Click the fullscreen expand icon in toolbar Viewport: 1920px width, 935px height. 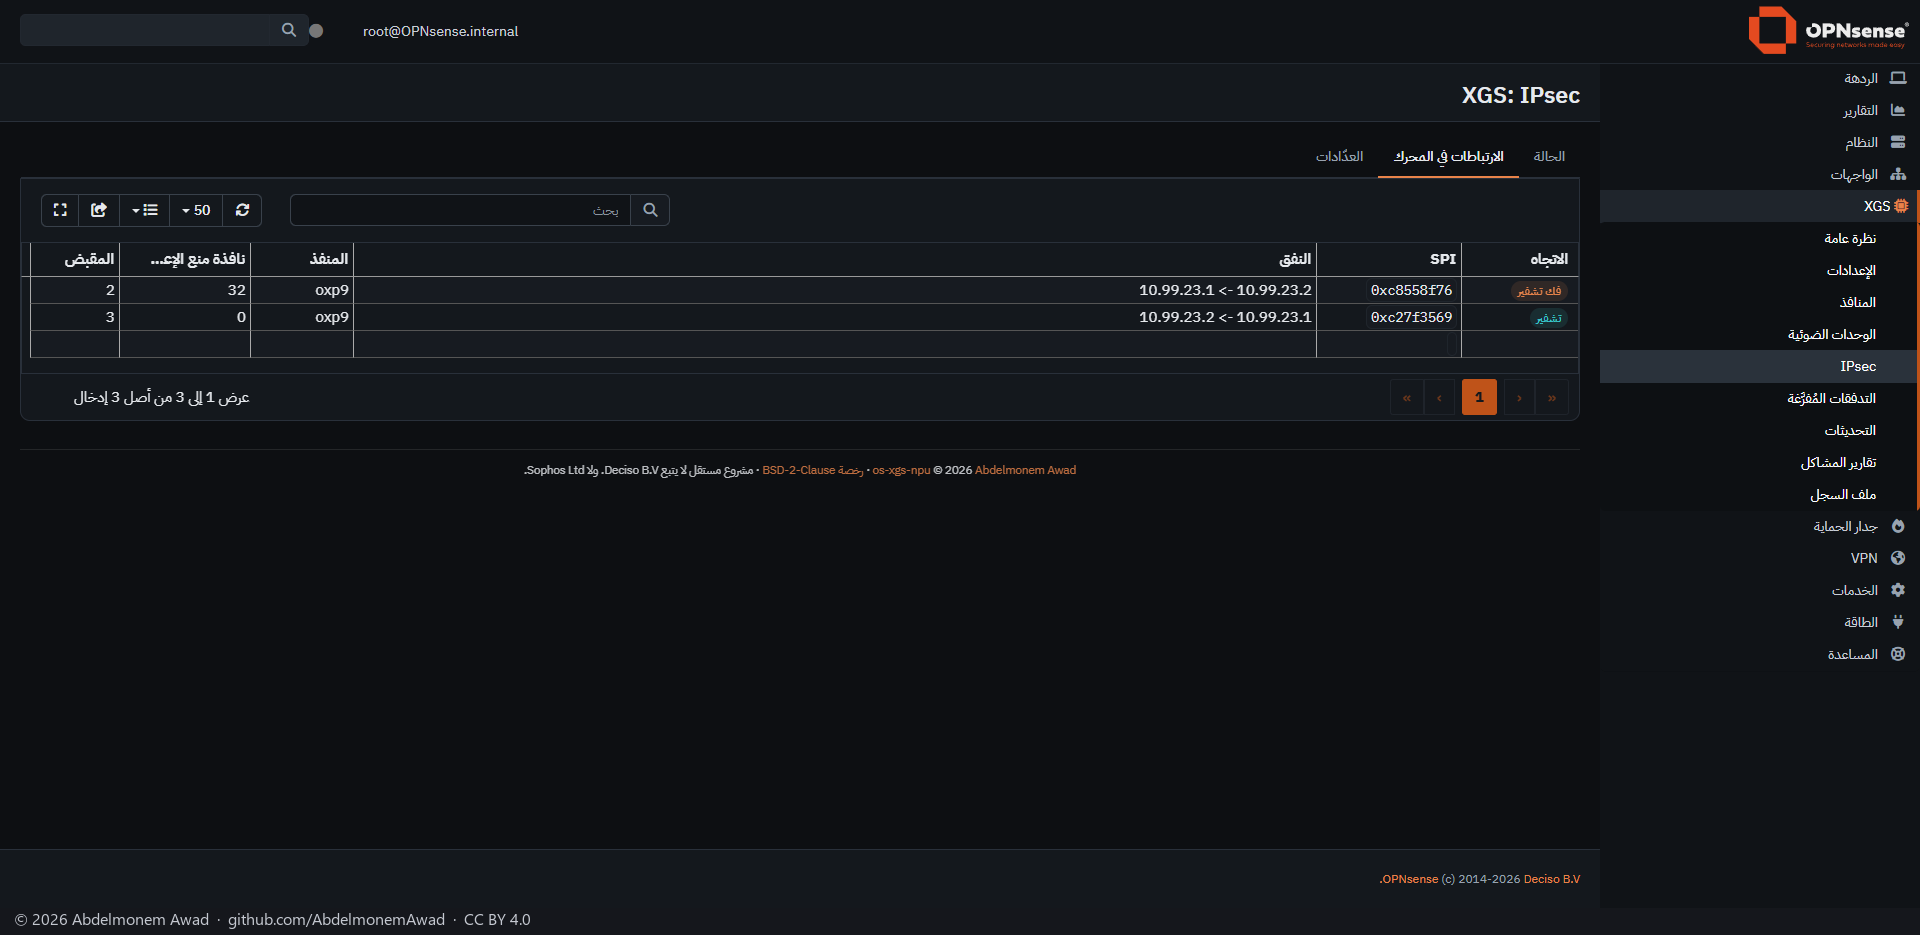point(60,210)
